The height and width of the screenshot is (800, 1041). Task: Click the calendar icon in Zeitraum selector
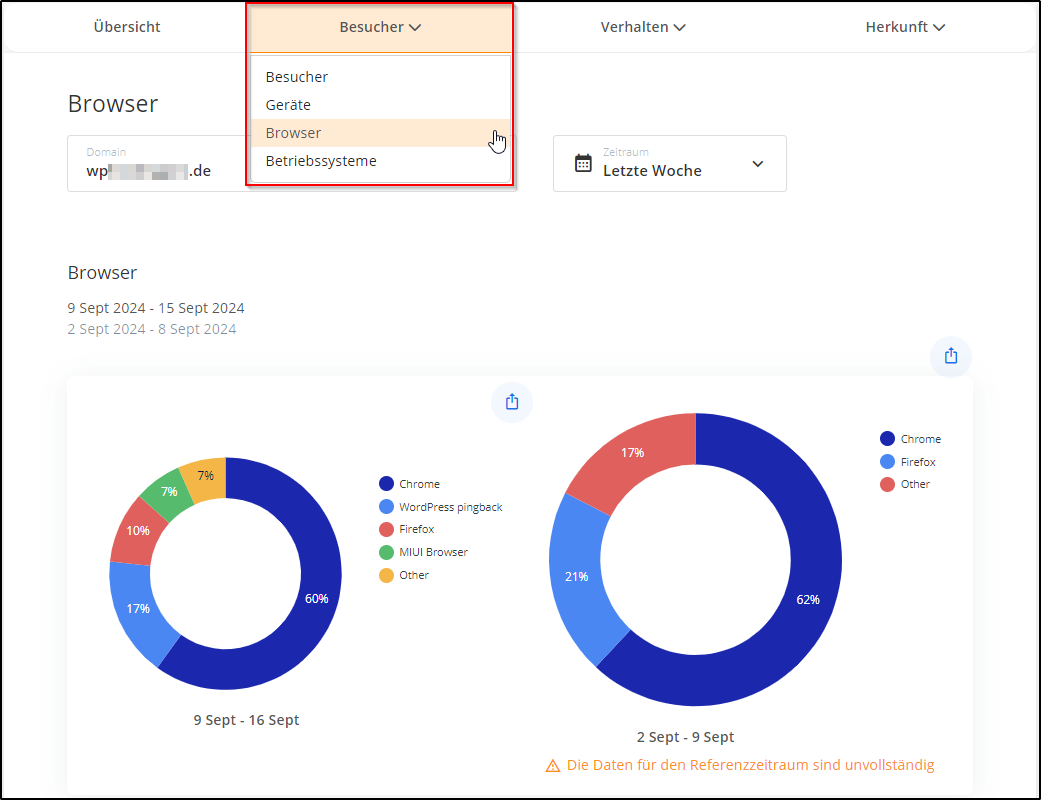point(583,163)
